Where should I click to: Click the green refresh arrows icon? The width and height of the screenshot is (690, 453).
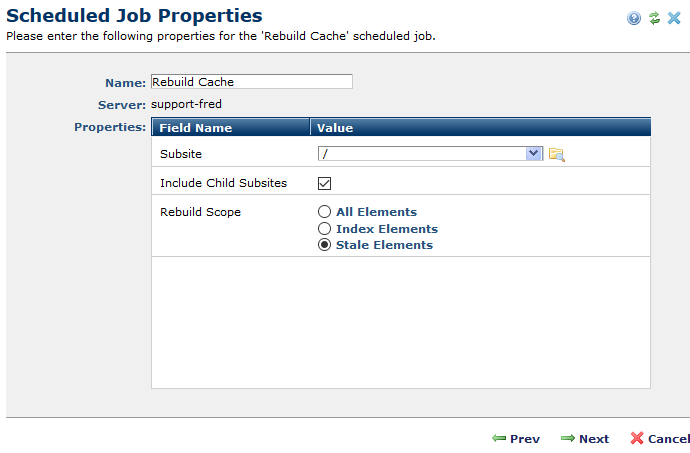654,18
